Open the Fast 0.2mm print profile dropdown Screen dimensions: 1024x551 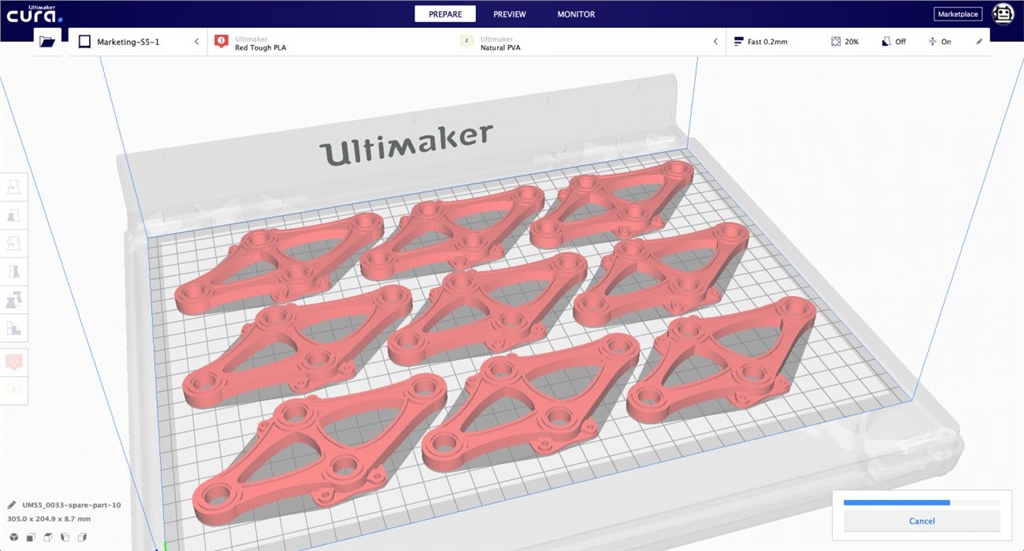point(772,42)
